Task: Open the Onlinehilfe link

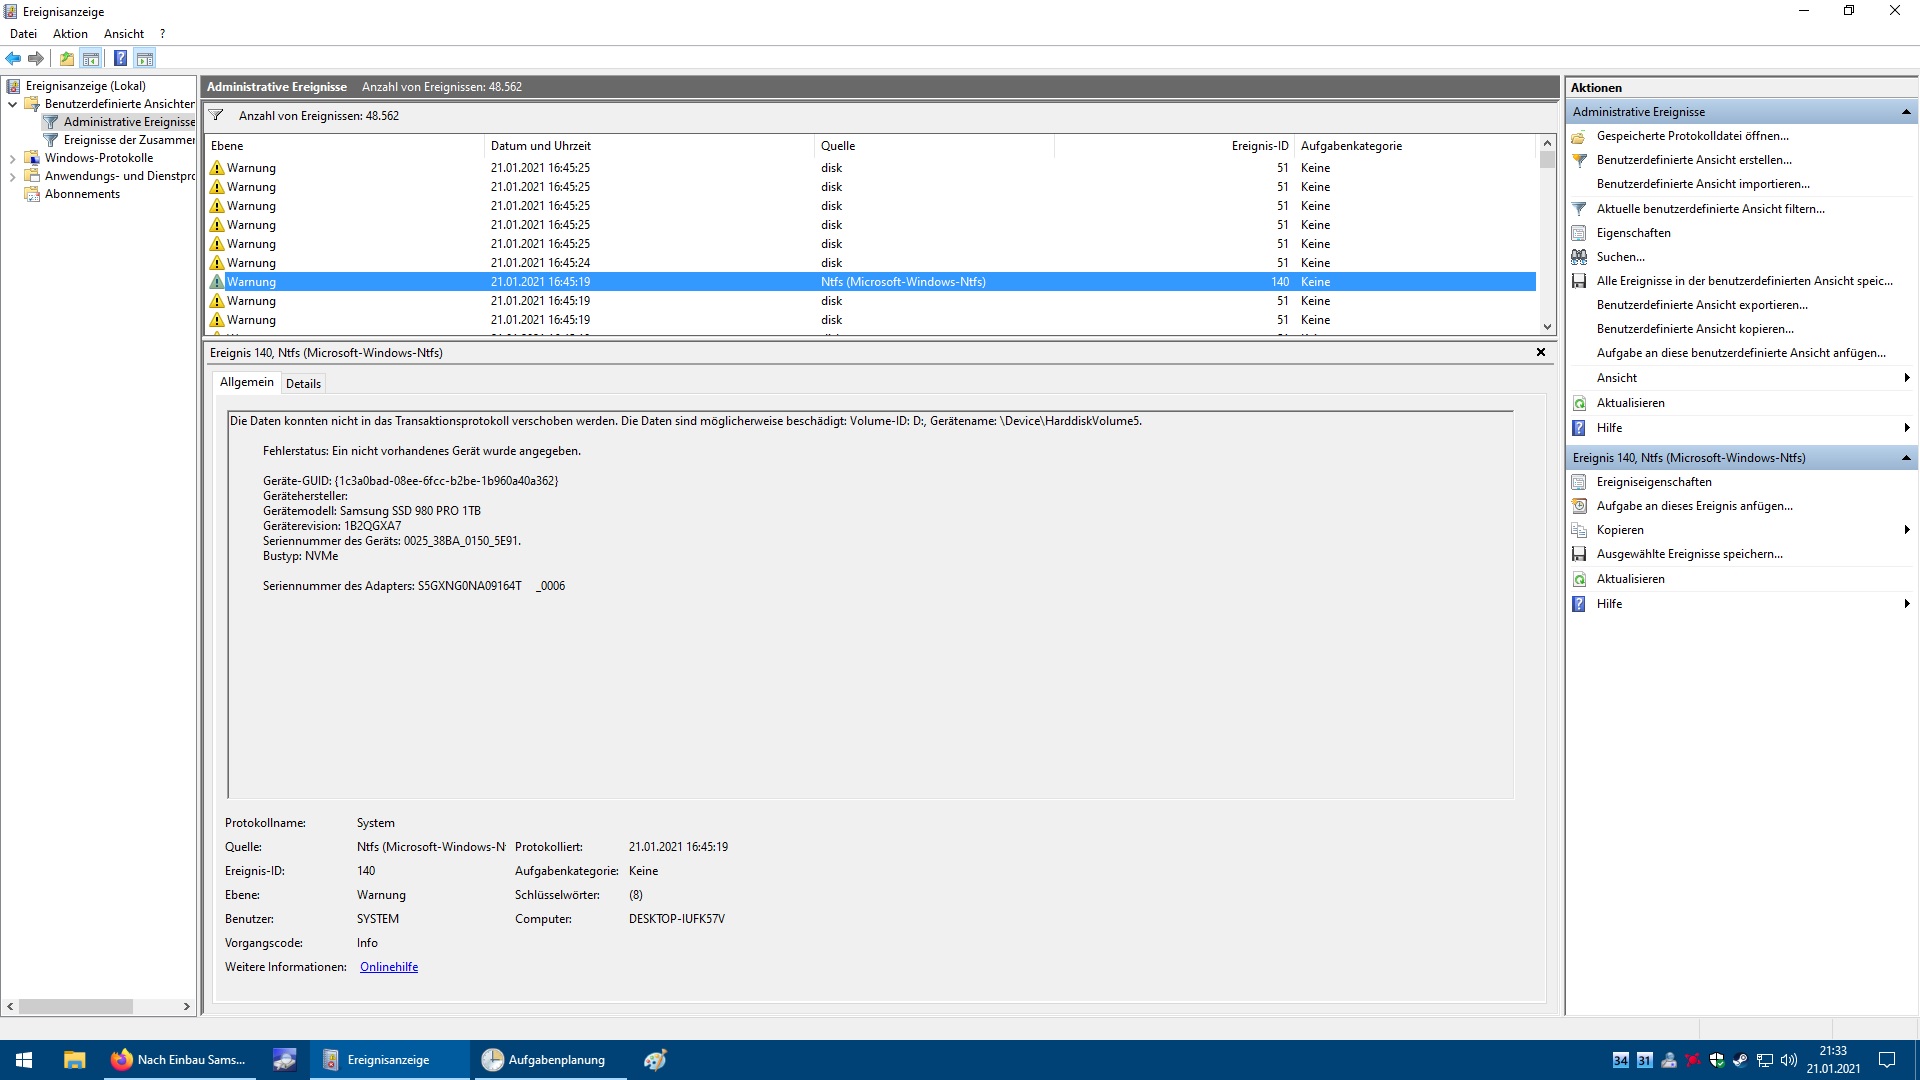Action: point(389,967)
